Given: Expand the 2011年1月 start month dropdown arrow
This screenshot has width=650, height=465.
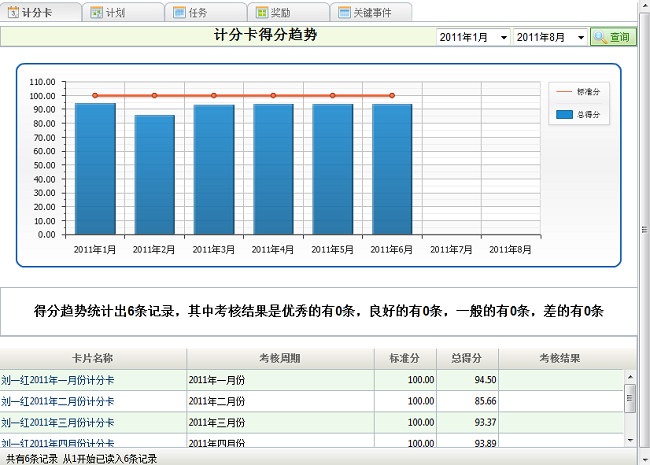Looking at the screenshot, I should pos(504,37).
